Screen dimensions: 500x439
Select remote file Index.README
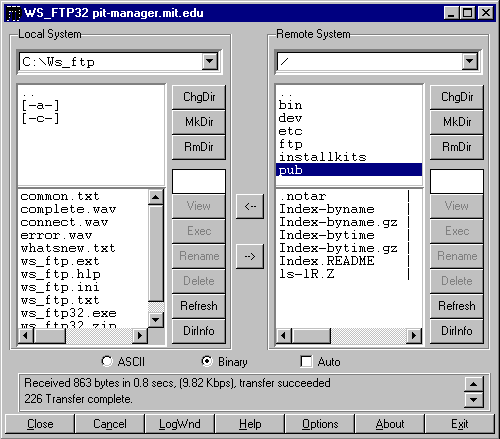327,261
